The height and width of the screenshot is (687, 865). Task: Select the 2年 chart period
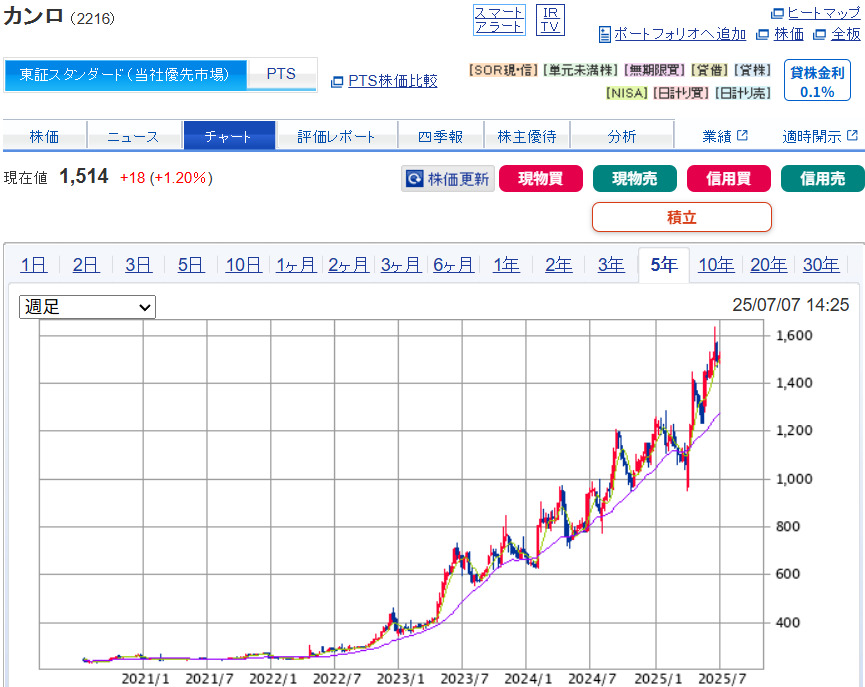point(559,265)
